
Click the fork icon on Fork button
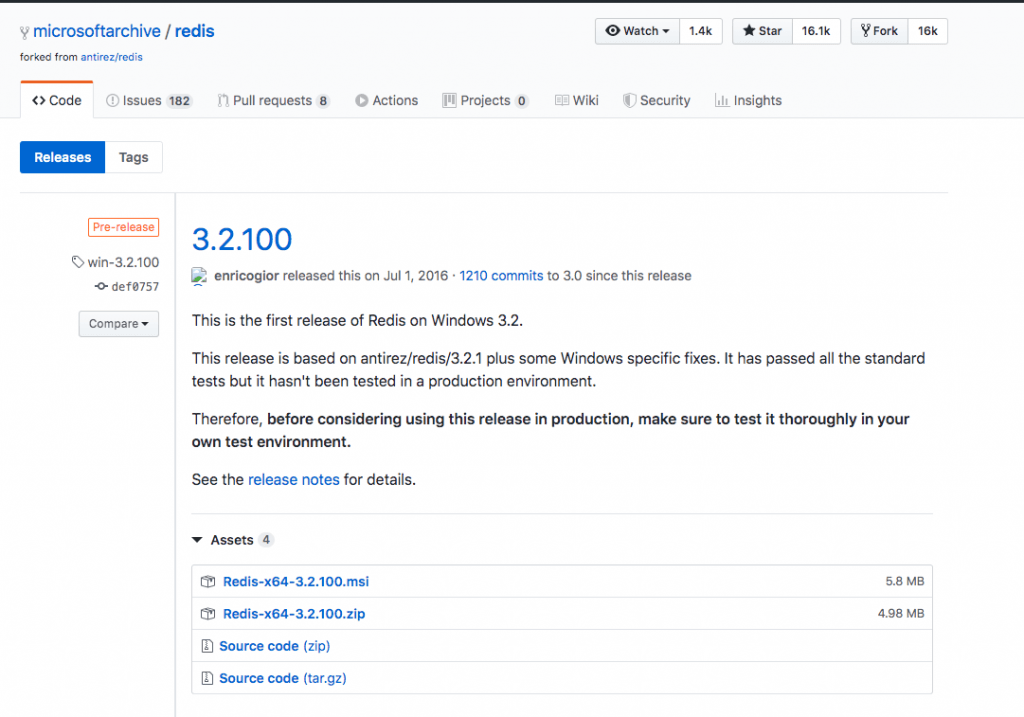point(865,31)
